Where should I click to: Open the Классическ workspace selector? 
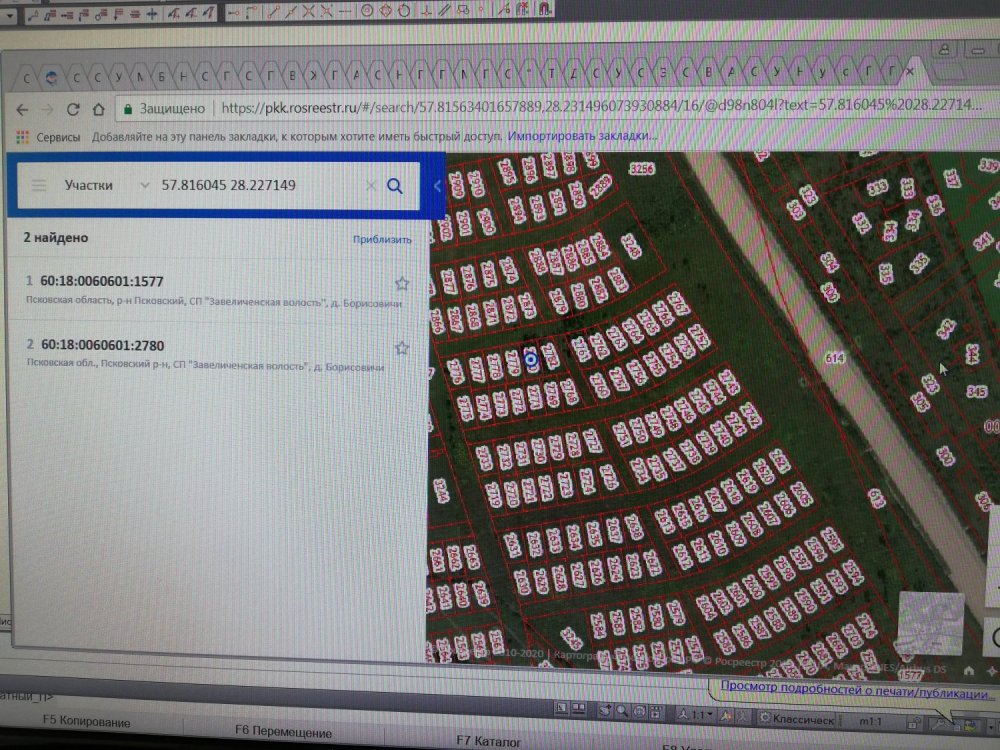(796, 719)
